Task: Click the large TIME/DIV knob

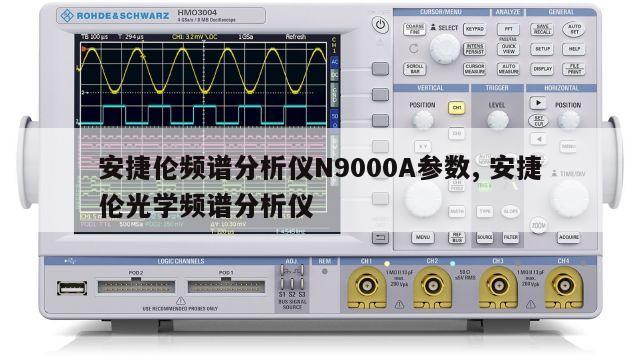Action: [569, 198]
